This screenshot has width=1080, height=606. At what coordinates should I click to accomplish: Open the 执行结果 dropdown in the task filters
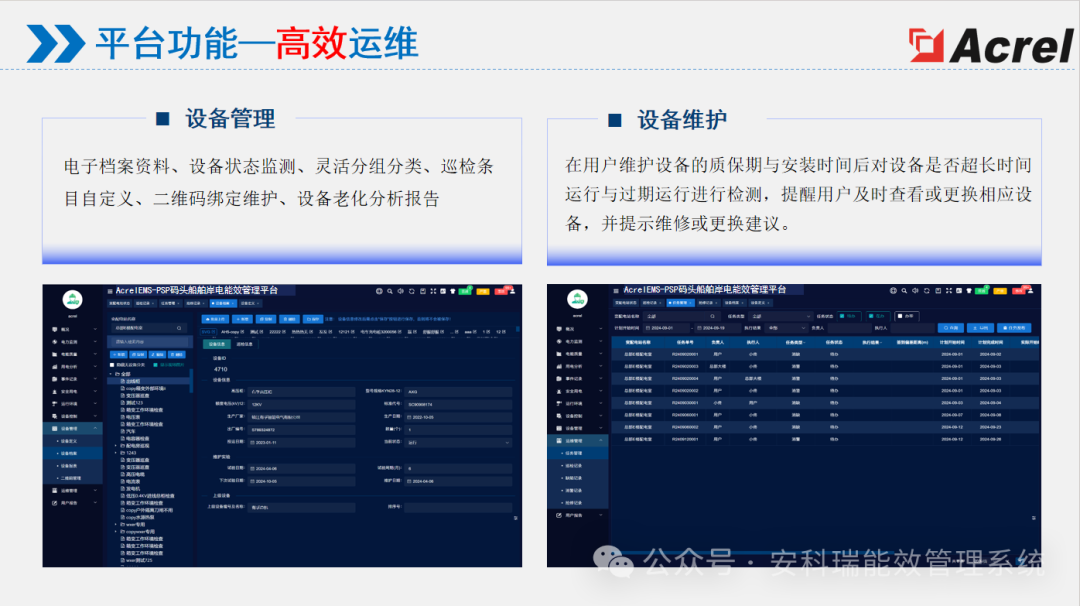[786, 326]
